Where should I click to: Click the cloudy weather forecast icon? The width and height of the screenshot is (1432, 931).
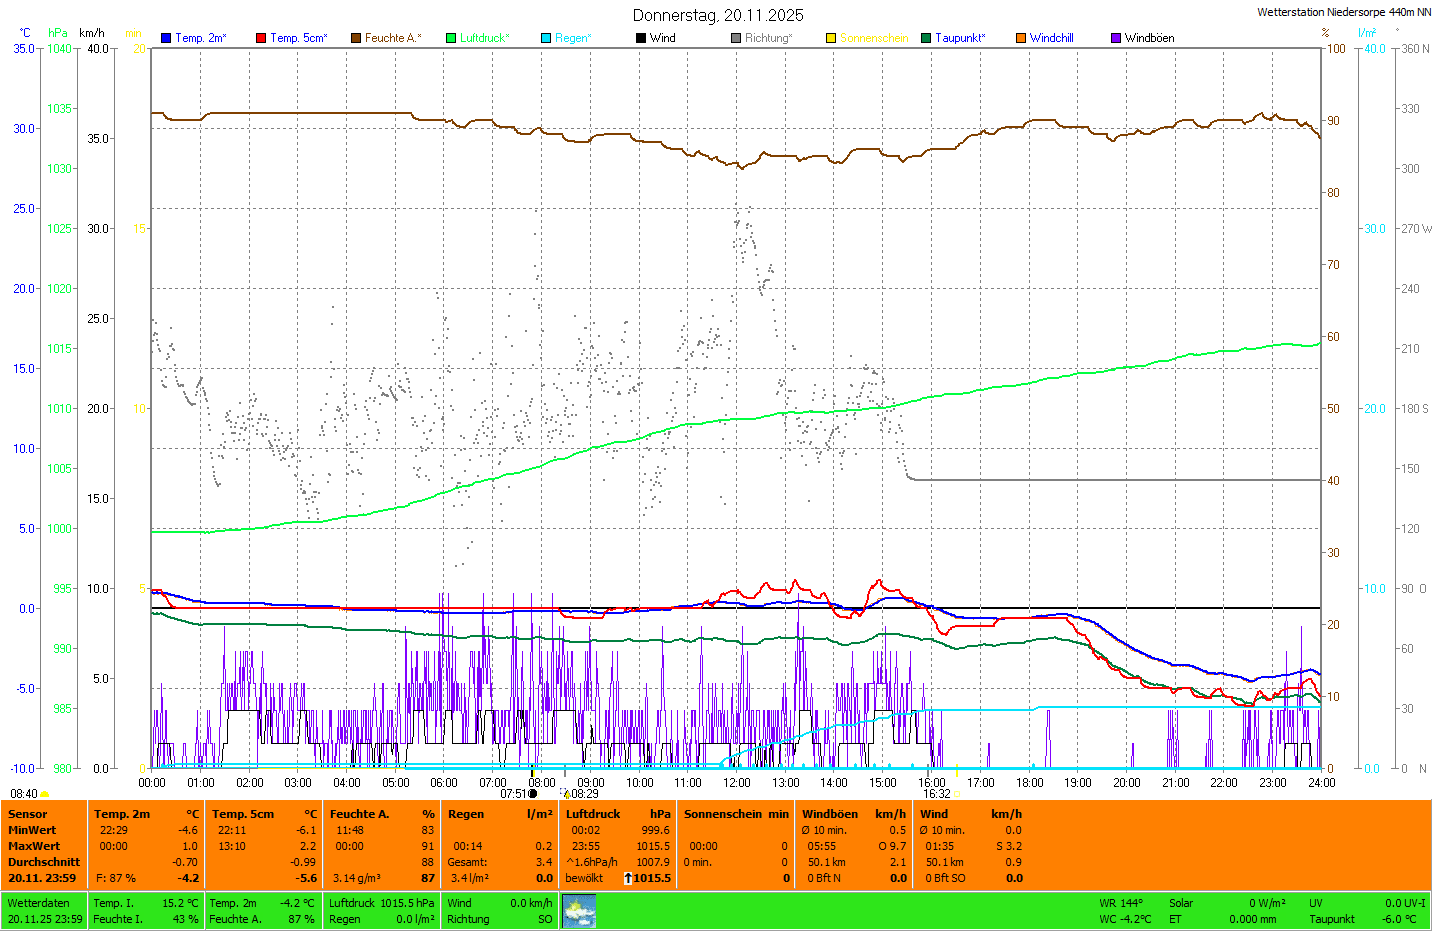point(579,911)
